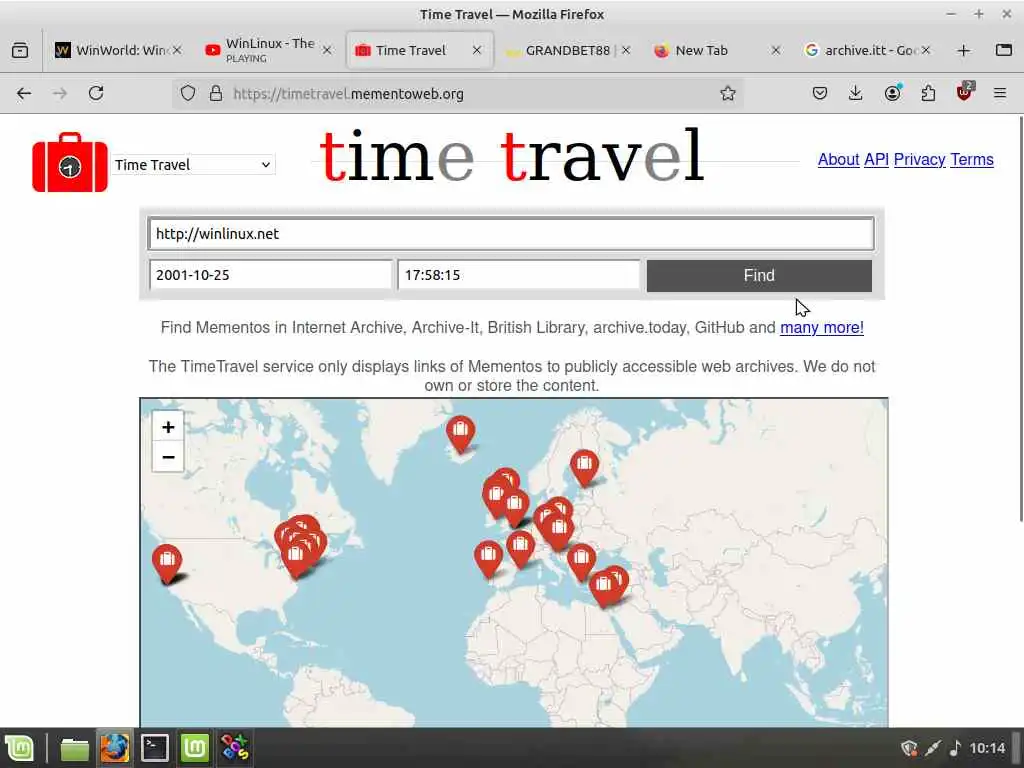Click the network tray icon

click(x=933, y=748)
